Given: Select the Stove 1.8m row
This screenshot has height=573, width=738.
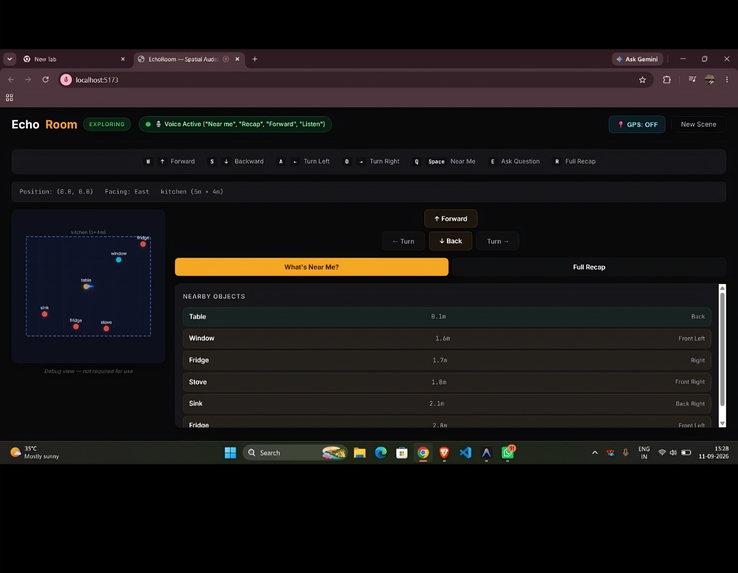Looking at the screenshot, I should [x=447, y=382].
